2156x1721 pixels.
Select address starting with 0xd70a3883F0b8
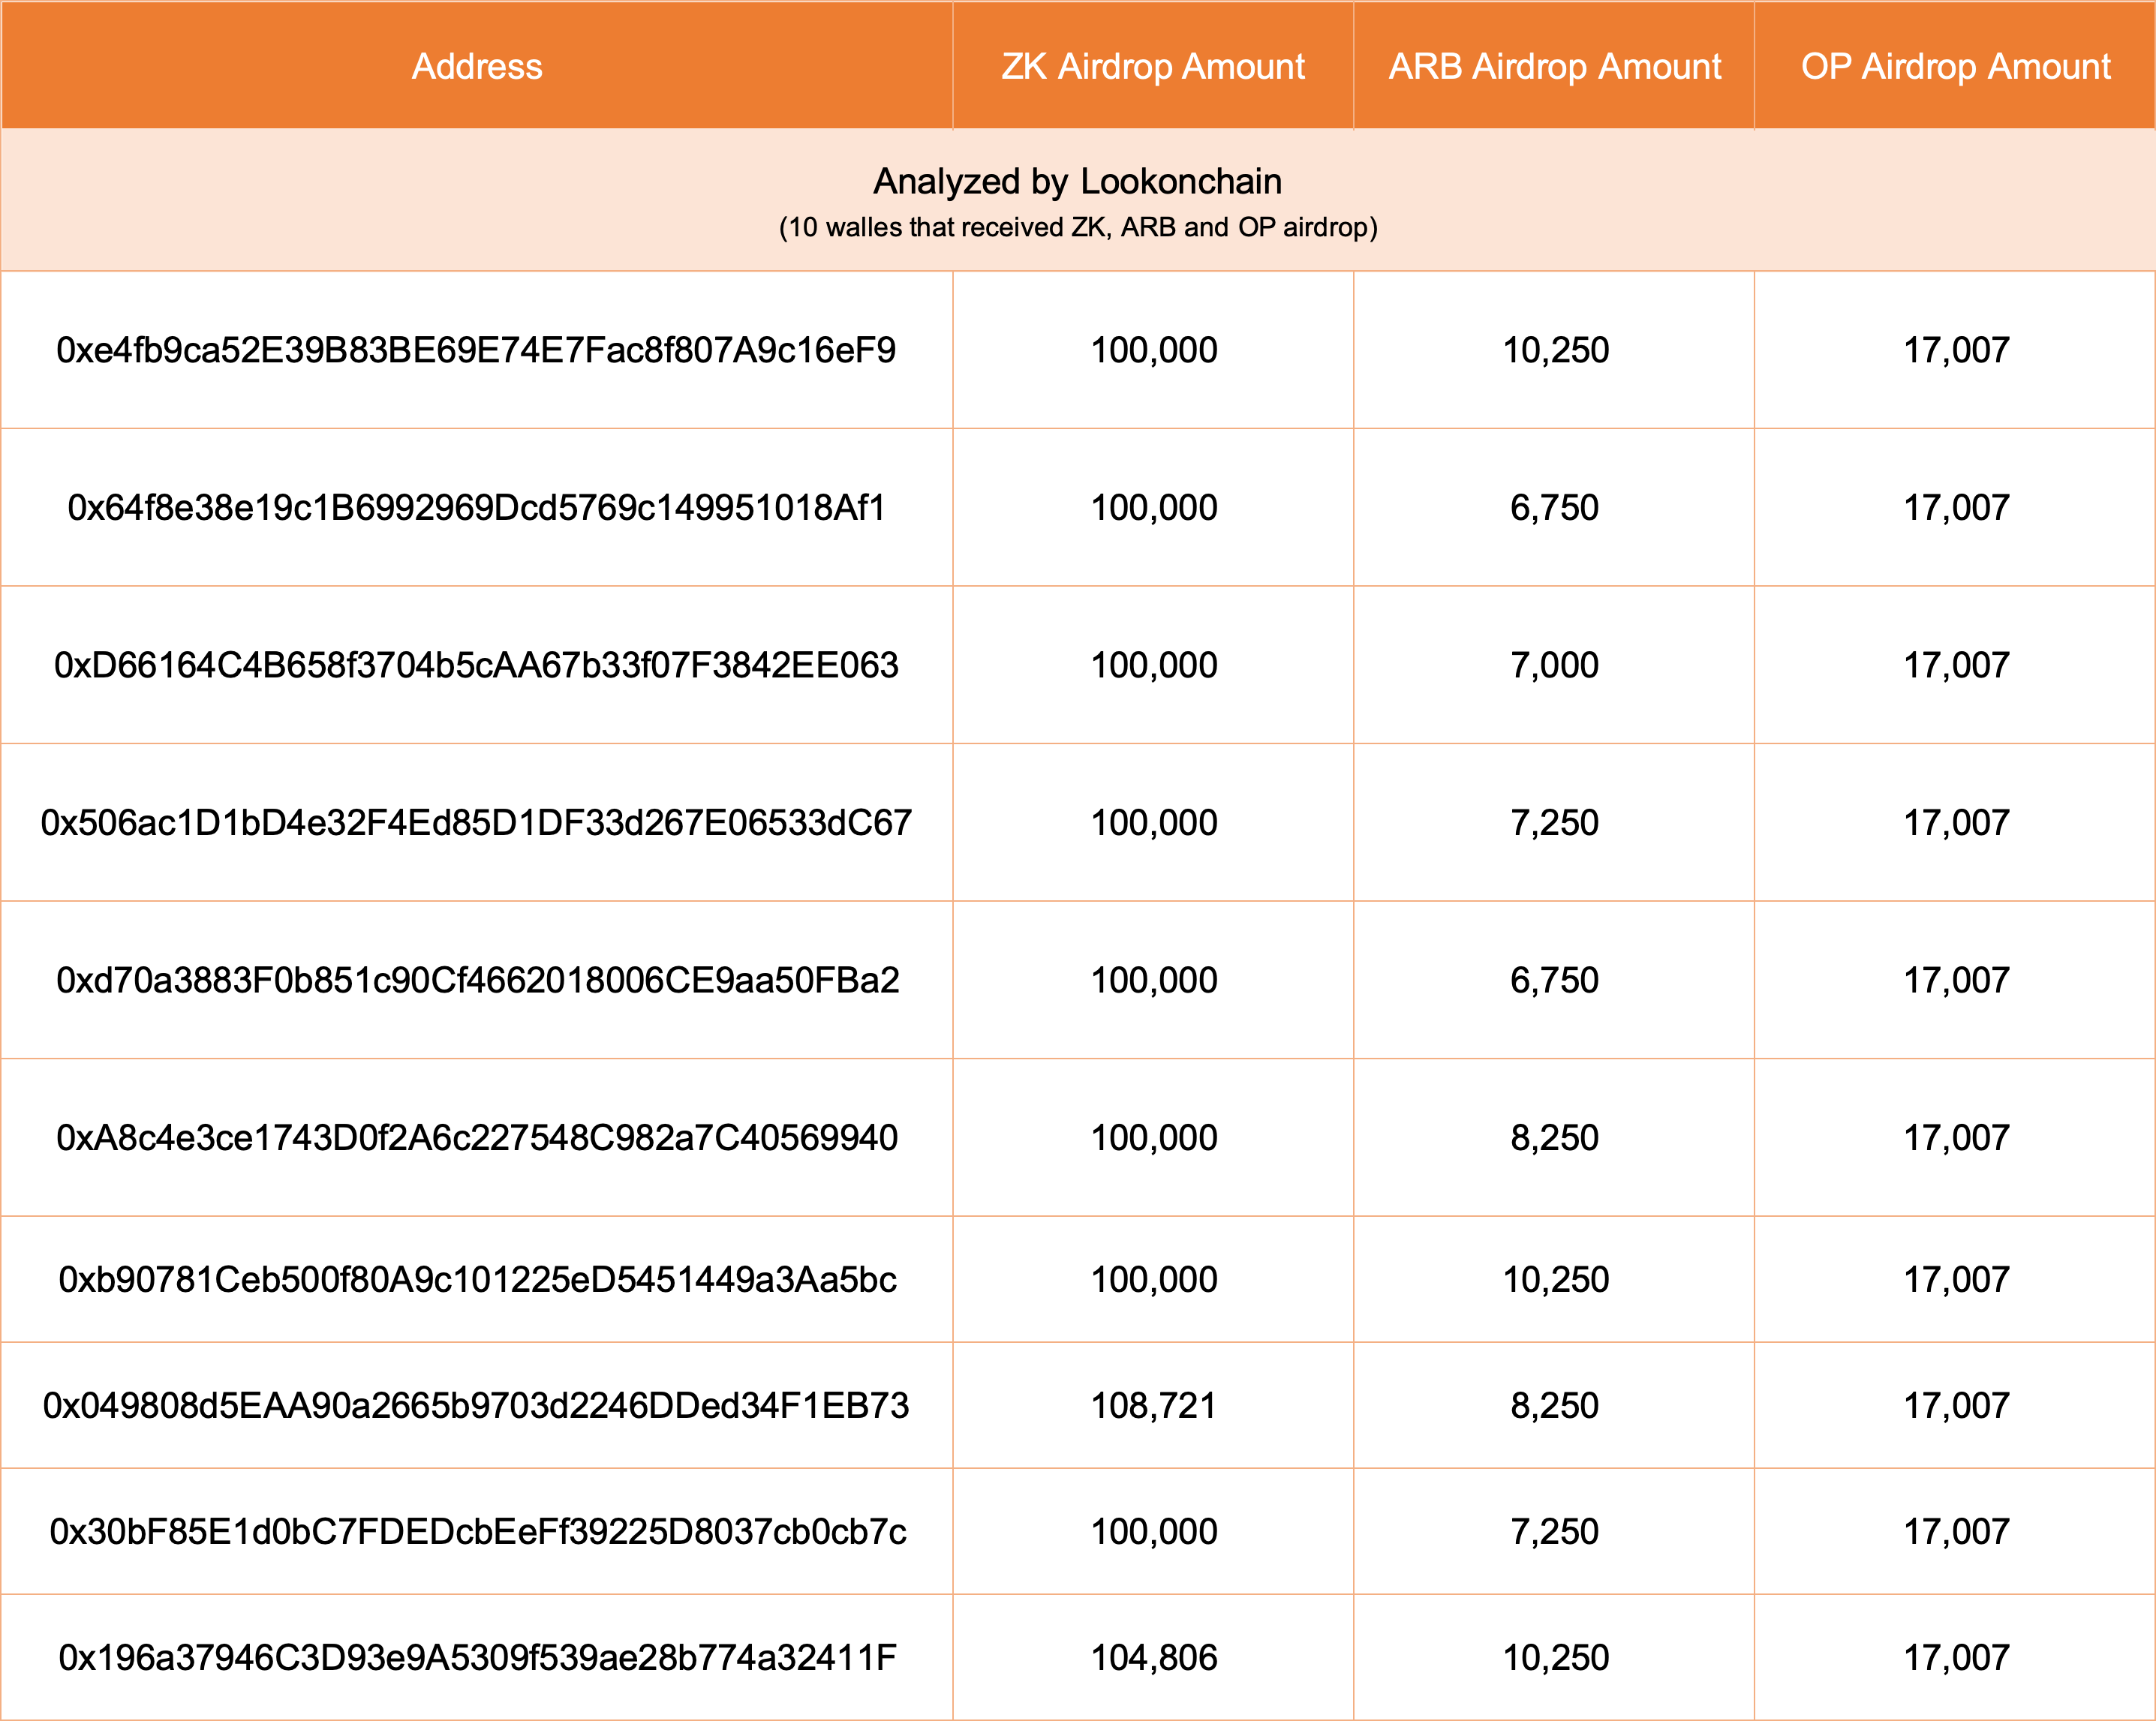(476, 980)
